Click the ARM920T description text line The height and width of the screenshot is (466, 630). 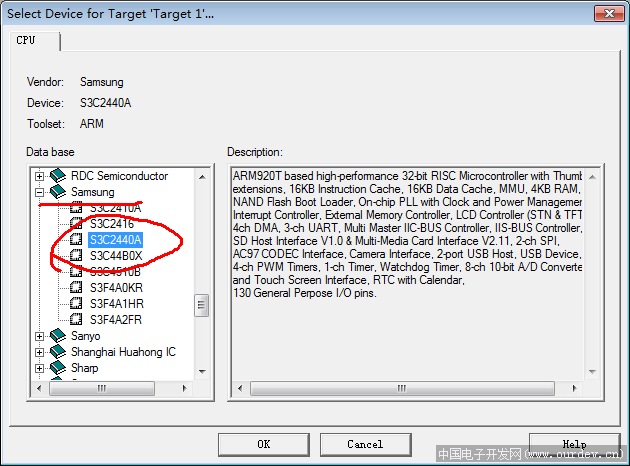tap(407, 176)
